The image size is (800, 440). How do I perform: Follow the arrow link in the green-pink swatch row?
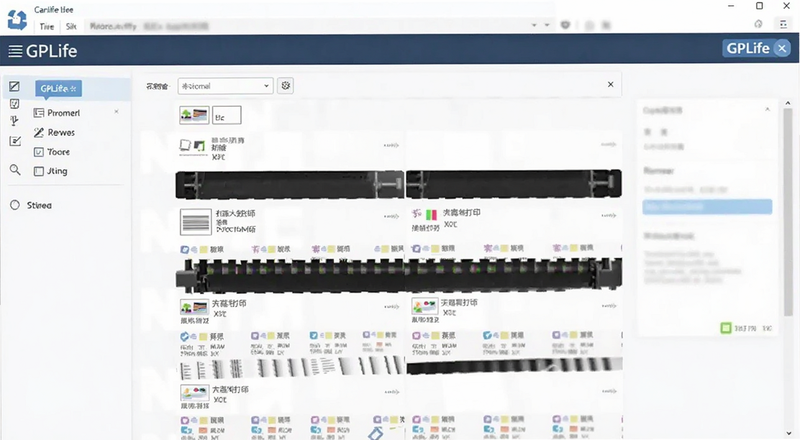(x=608, y=215)
